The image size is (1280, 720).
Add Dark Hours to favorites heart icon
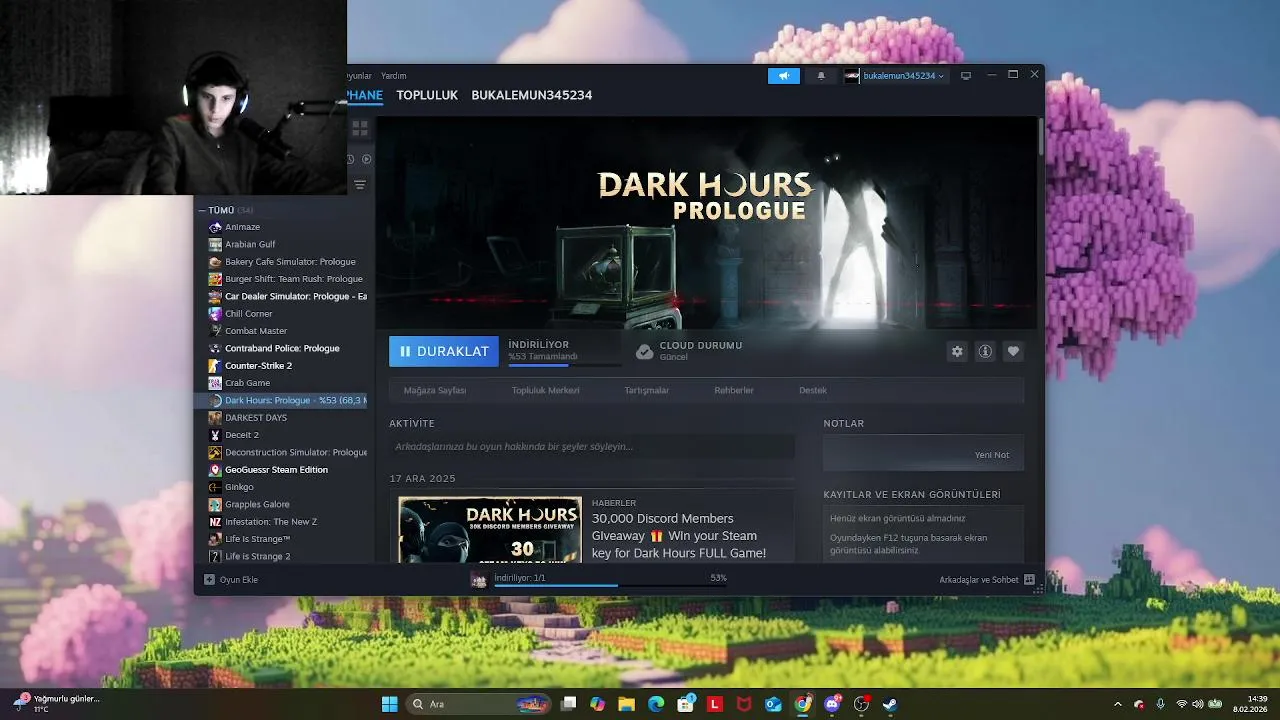1013,351
